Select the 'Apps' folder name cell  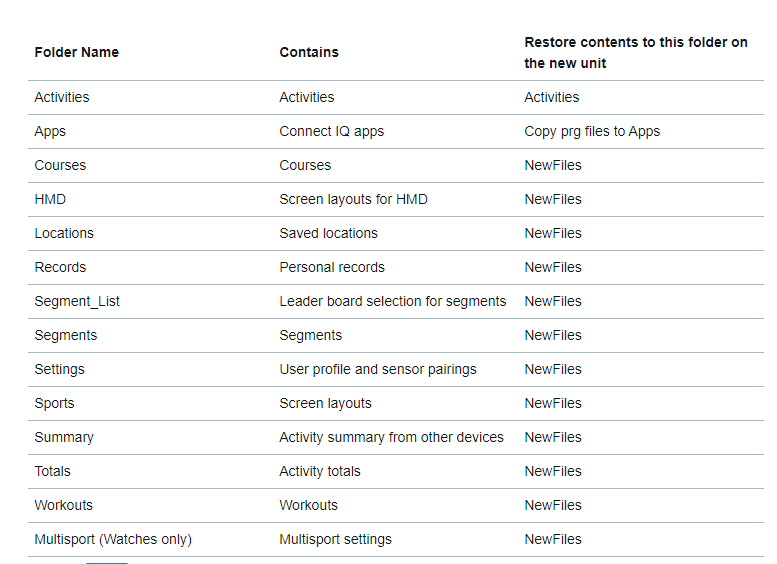click(x=50, y=131)
